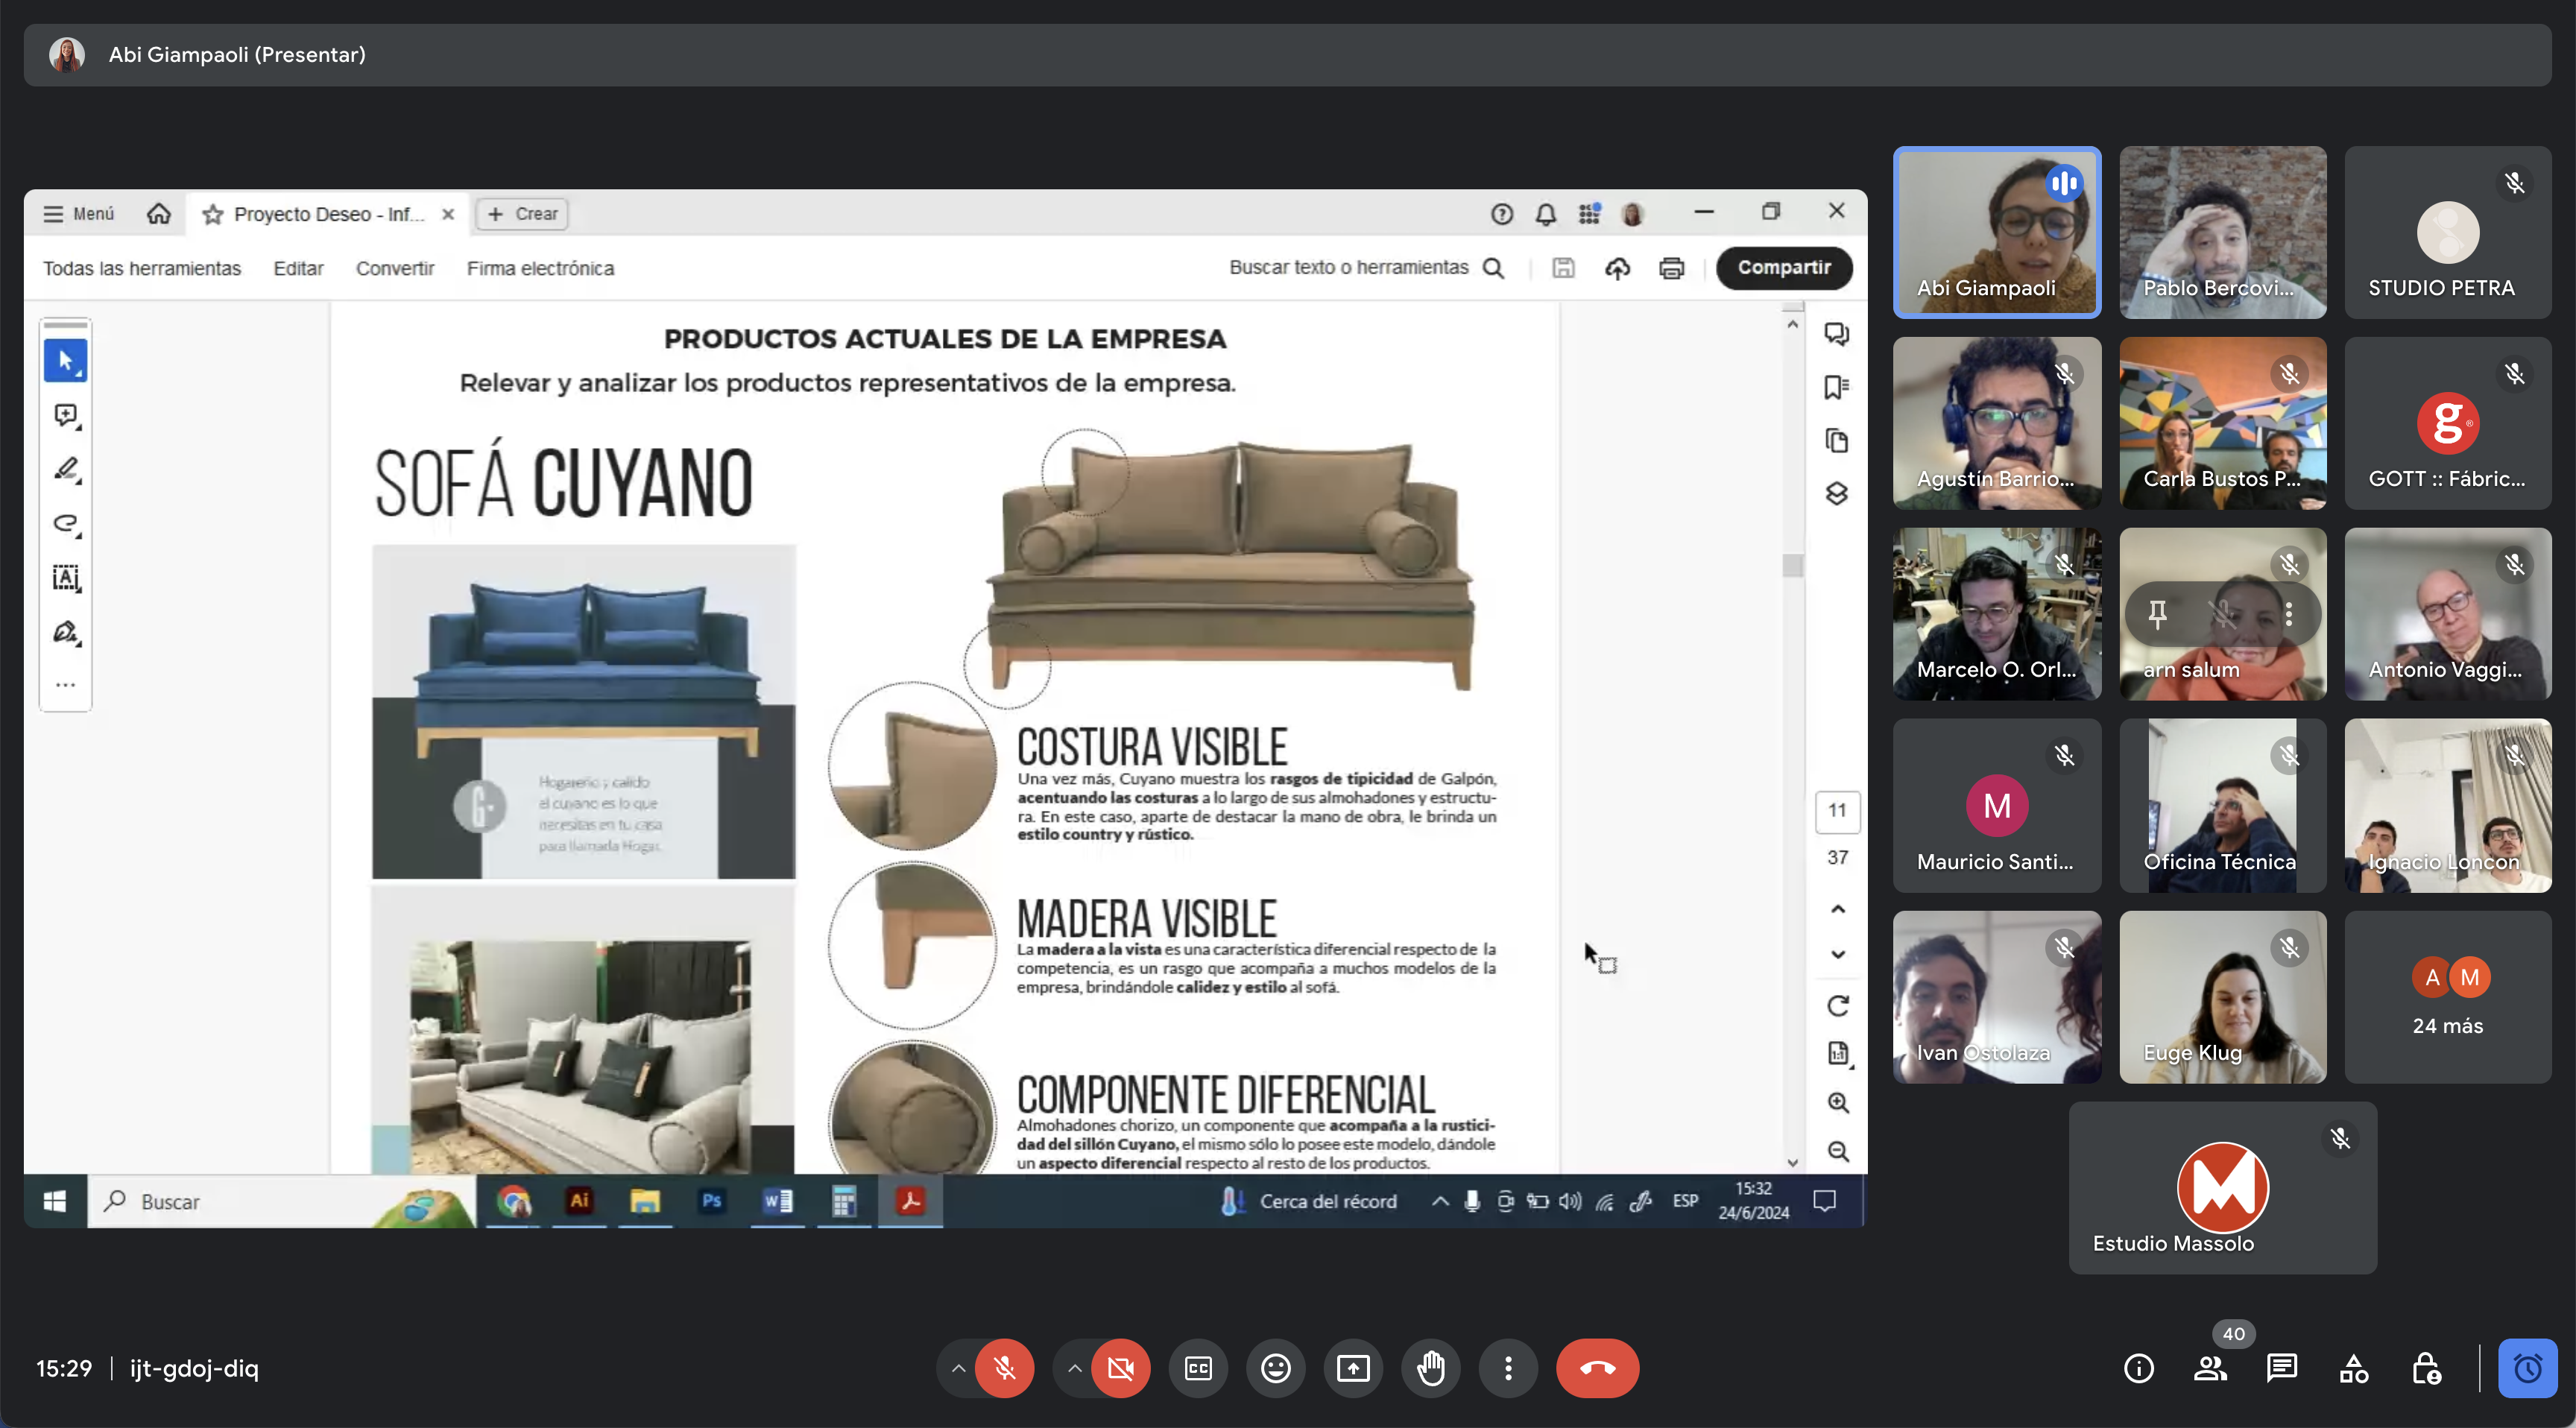Screen dimensions: 2576x1428
Task: Raise hand in the meeting
Action: pyautogui.click(x=1431, y=1368)
